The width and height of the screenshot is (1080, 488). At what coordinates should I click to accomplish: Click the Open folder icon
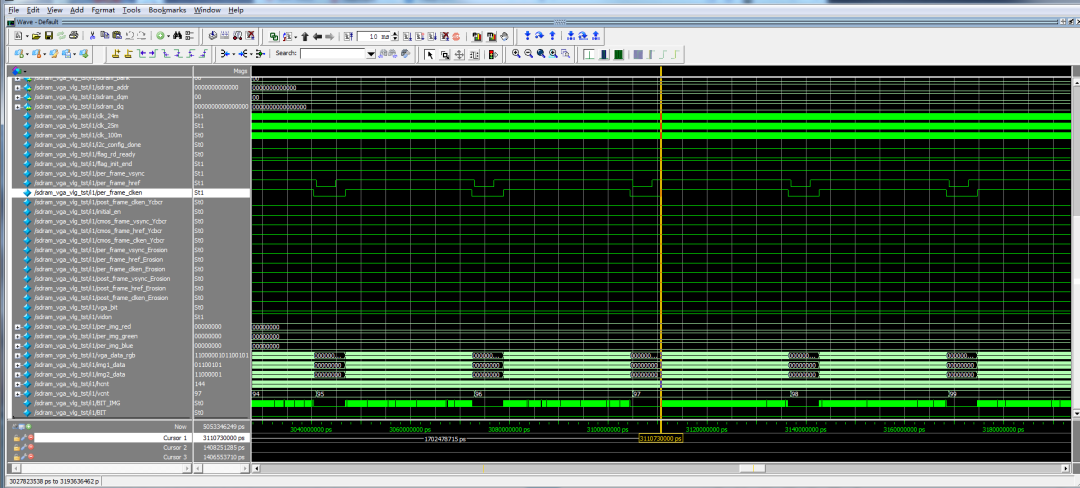(34, 36)
